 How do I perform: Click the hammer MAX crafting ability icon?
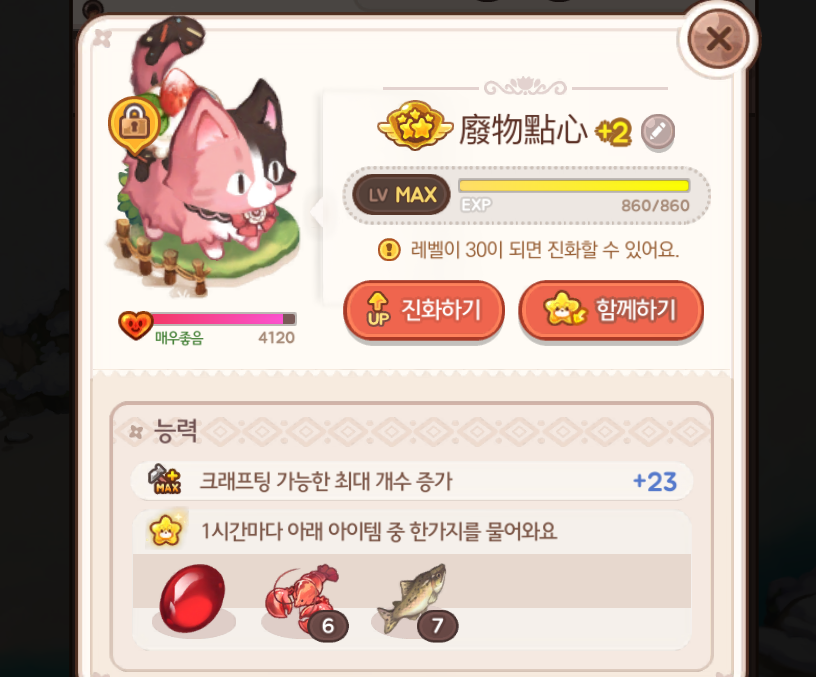[x=164, y=479]
